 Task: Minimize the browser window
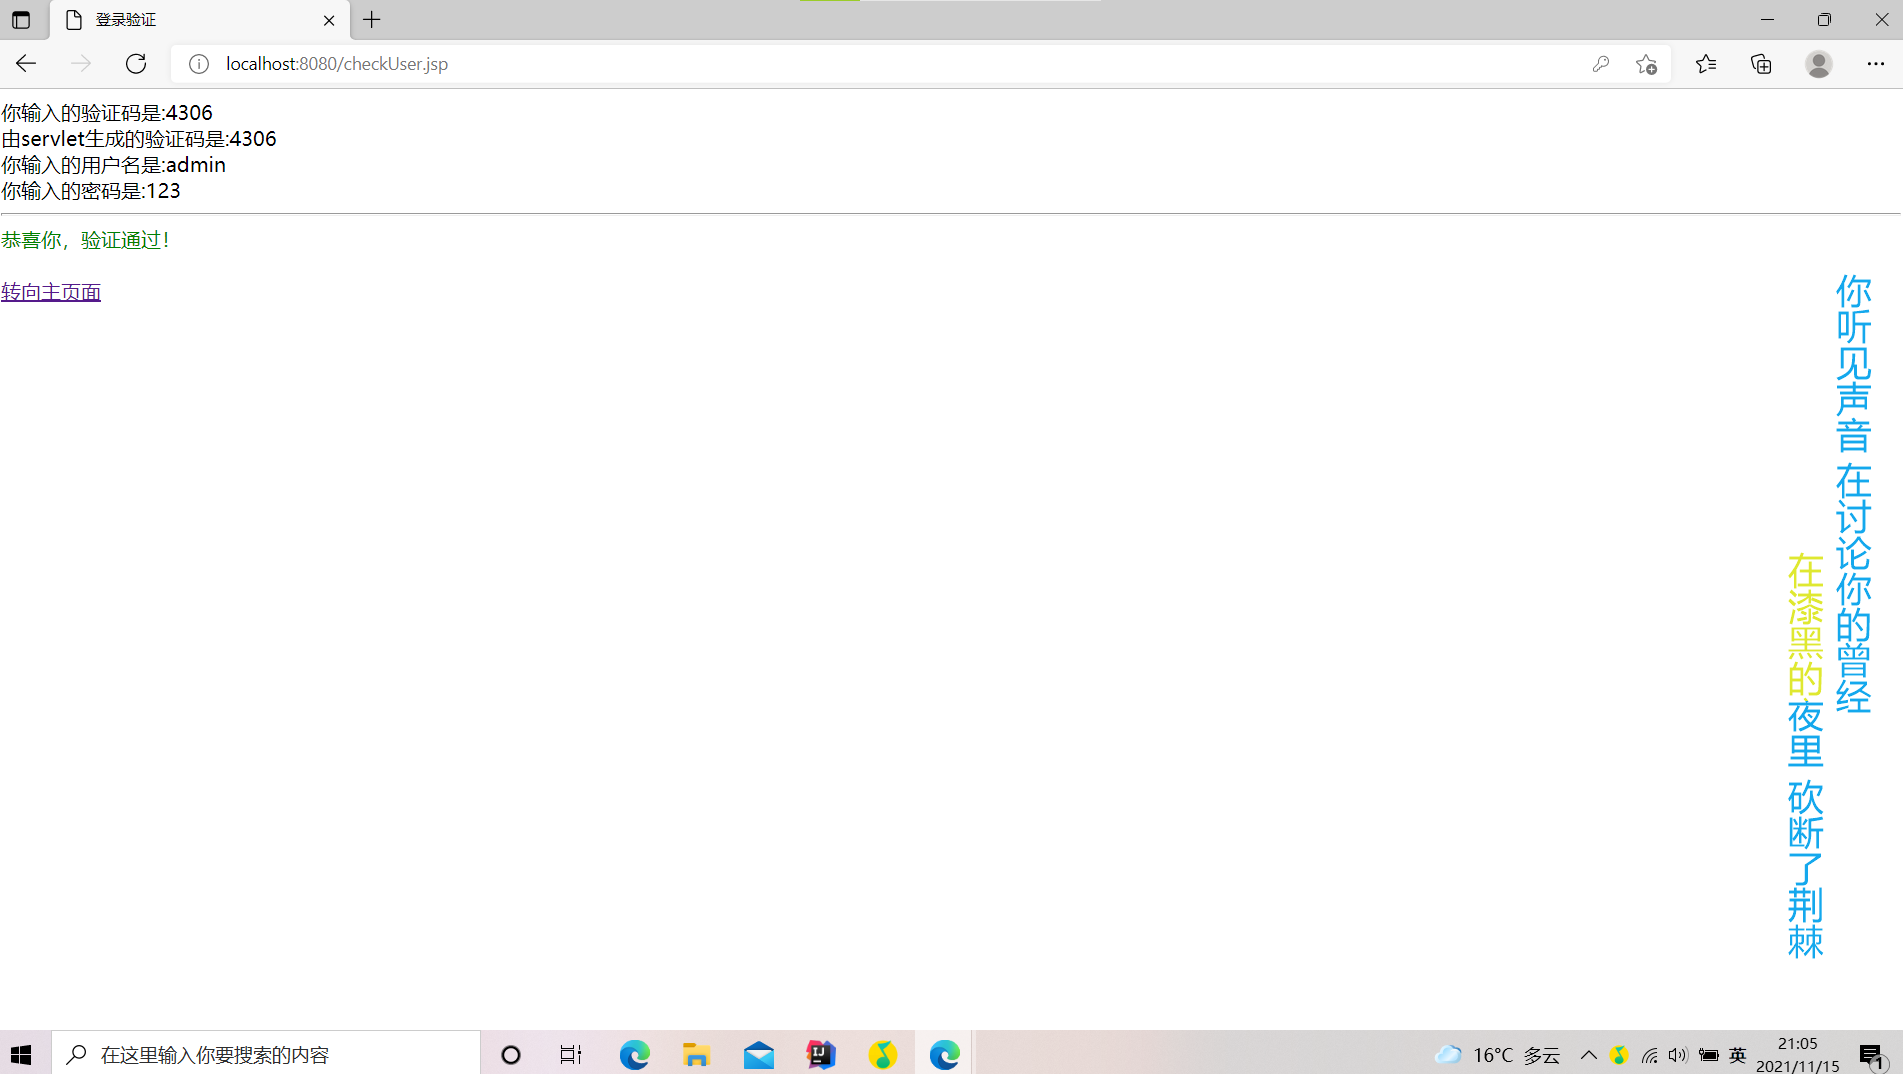pyautogui.click(x=1767, y=20)
